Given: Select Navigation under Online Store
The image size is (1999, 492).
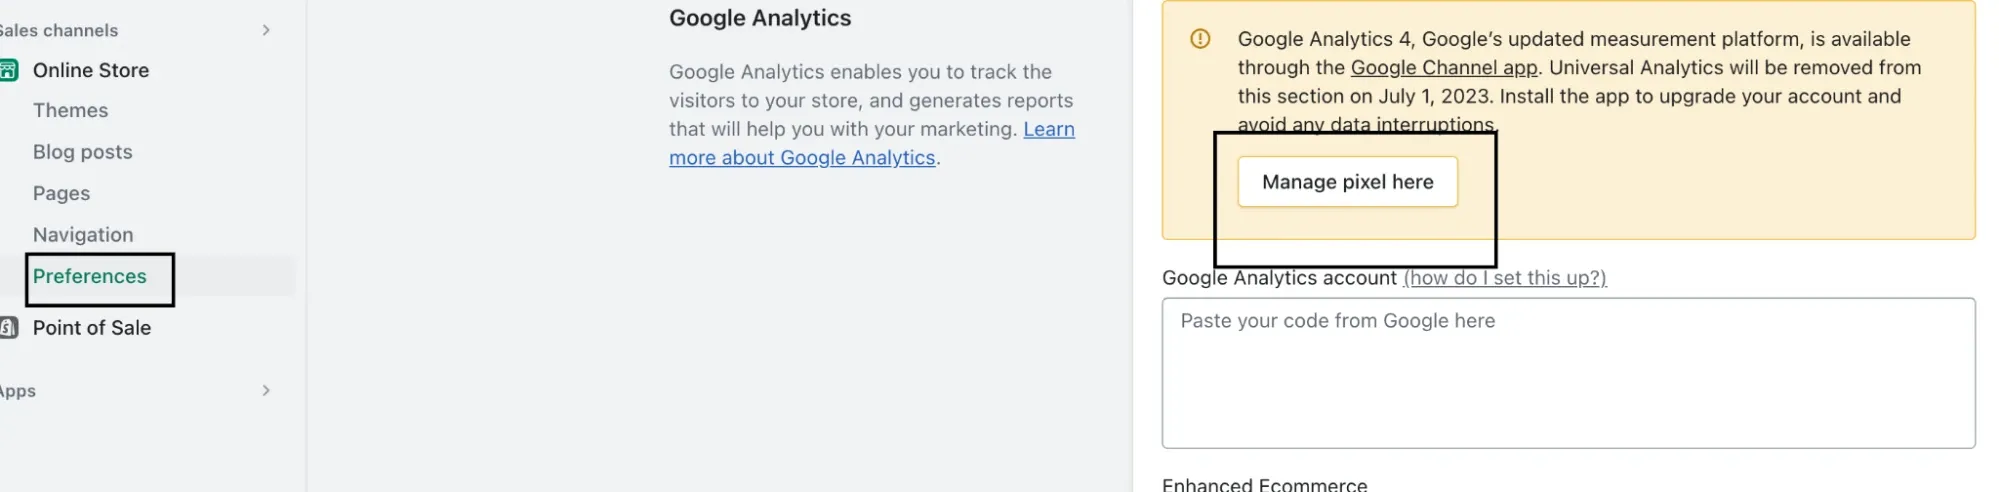Looking at the screenshot, I should [x=83, y=234].
